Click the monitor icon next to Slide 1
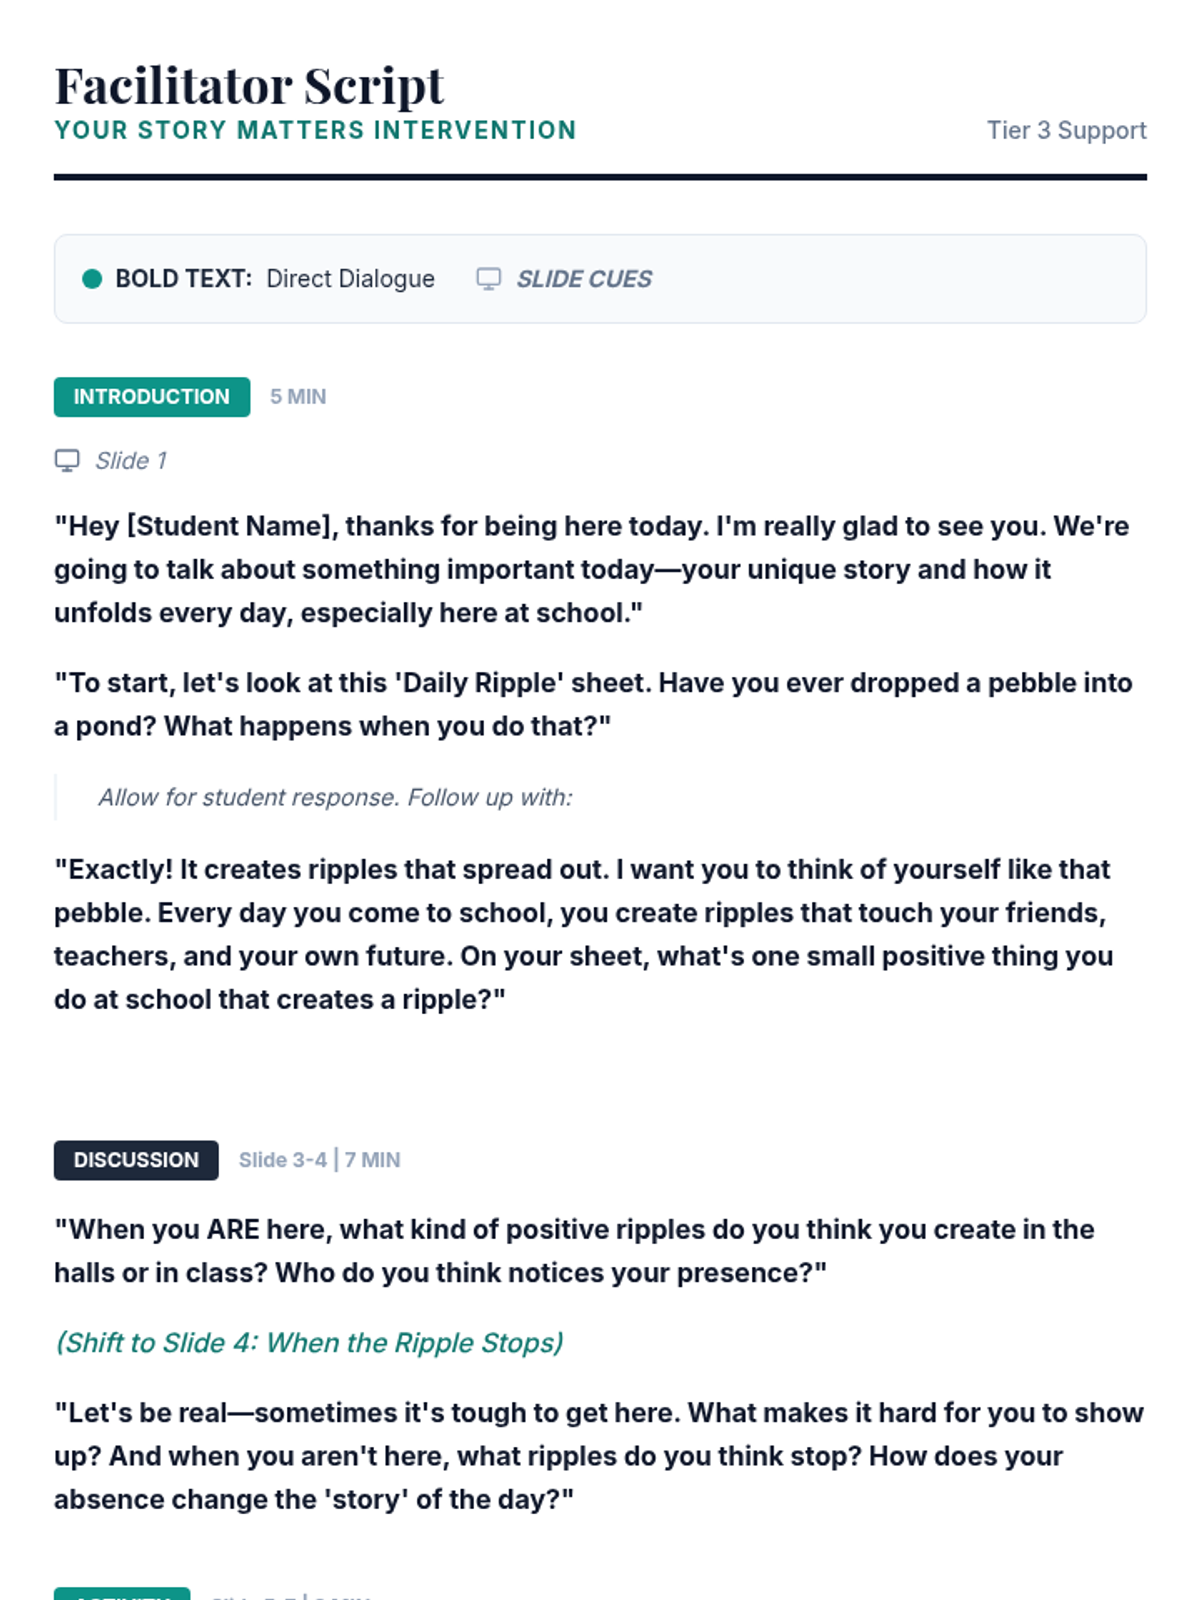1200x1600 pixels. [x=67, y=460]
